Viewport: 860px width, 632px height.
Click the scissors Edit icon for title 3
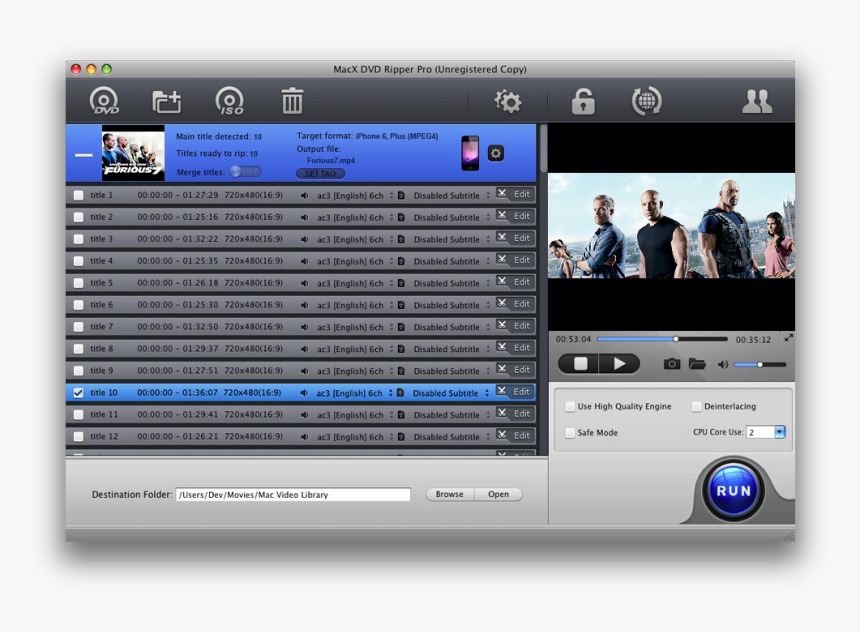click(502, 237)
